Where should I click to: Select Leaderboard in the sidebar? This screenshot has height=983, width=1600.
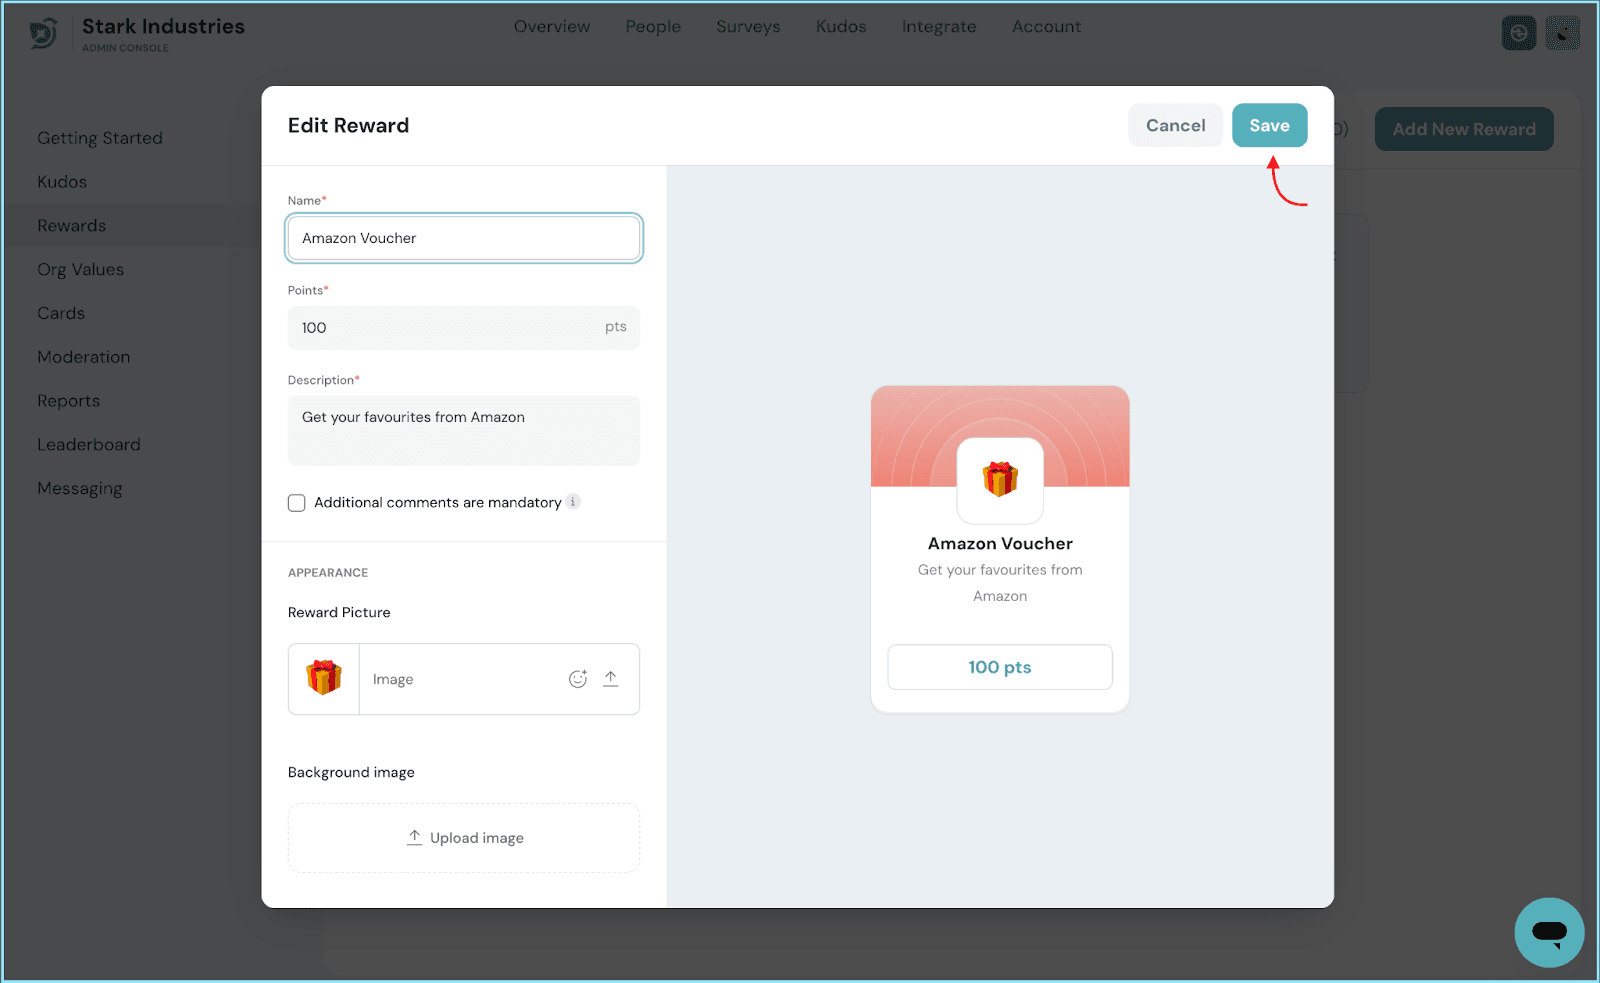(89, 445)
